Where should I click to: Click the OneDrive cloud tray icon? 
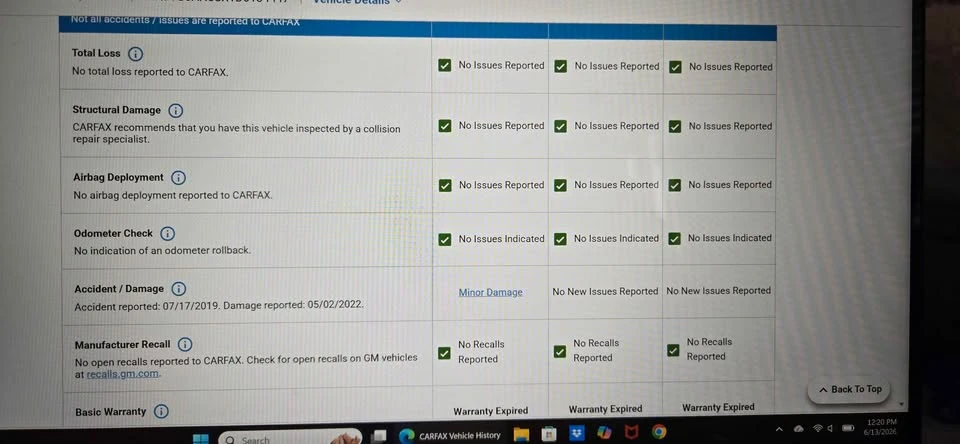(799, 428)
